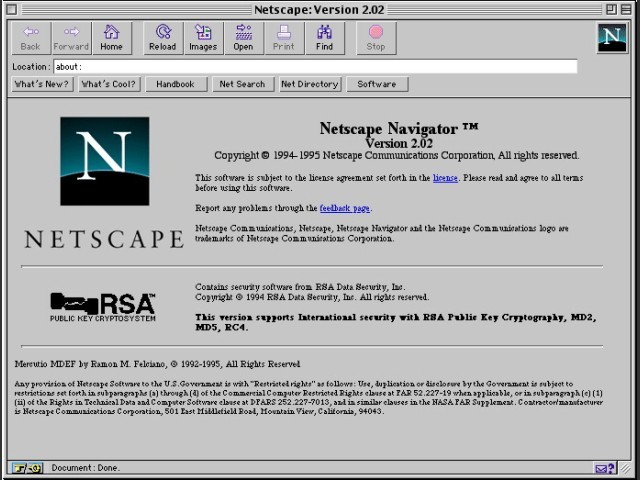Open the What's Cool? page
This screenshot has width=640, height=480.
coord(109,84)
